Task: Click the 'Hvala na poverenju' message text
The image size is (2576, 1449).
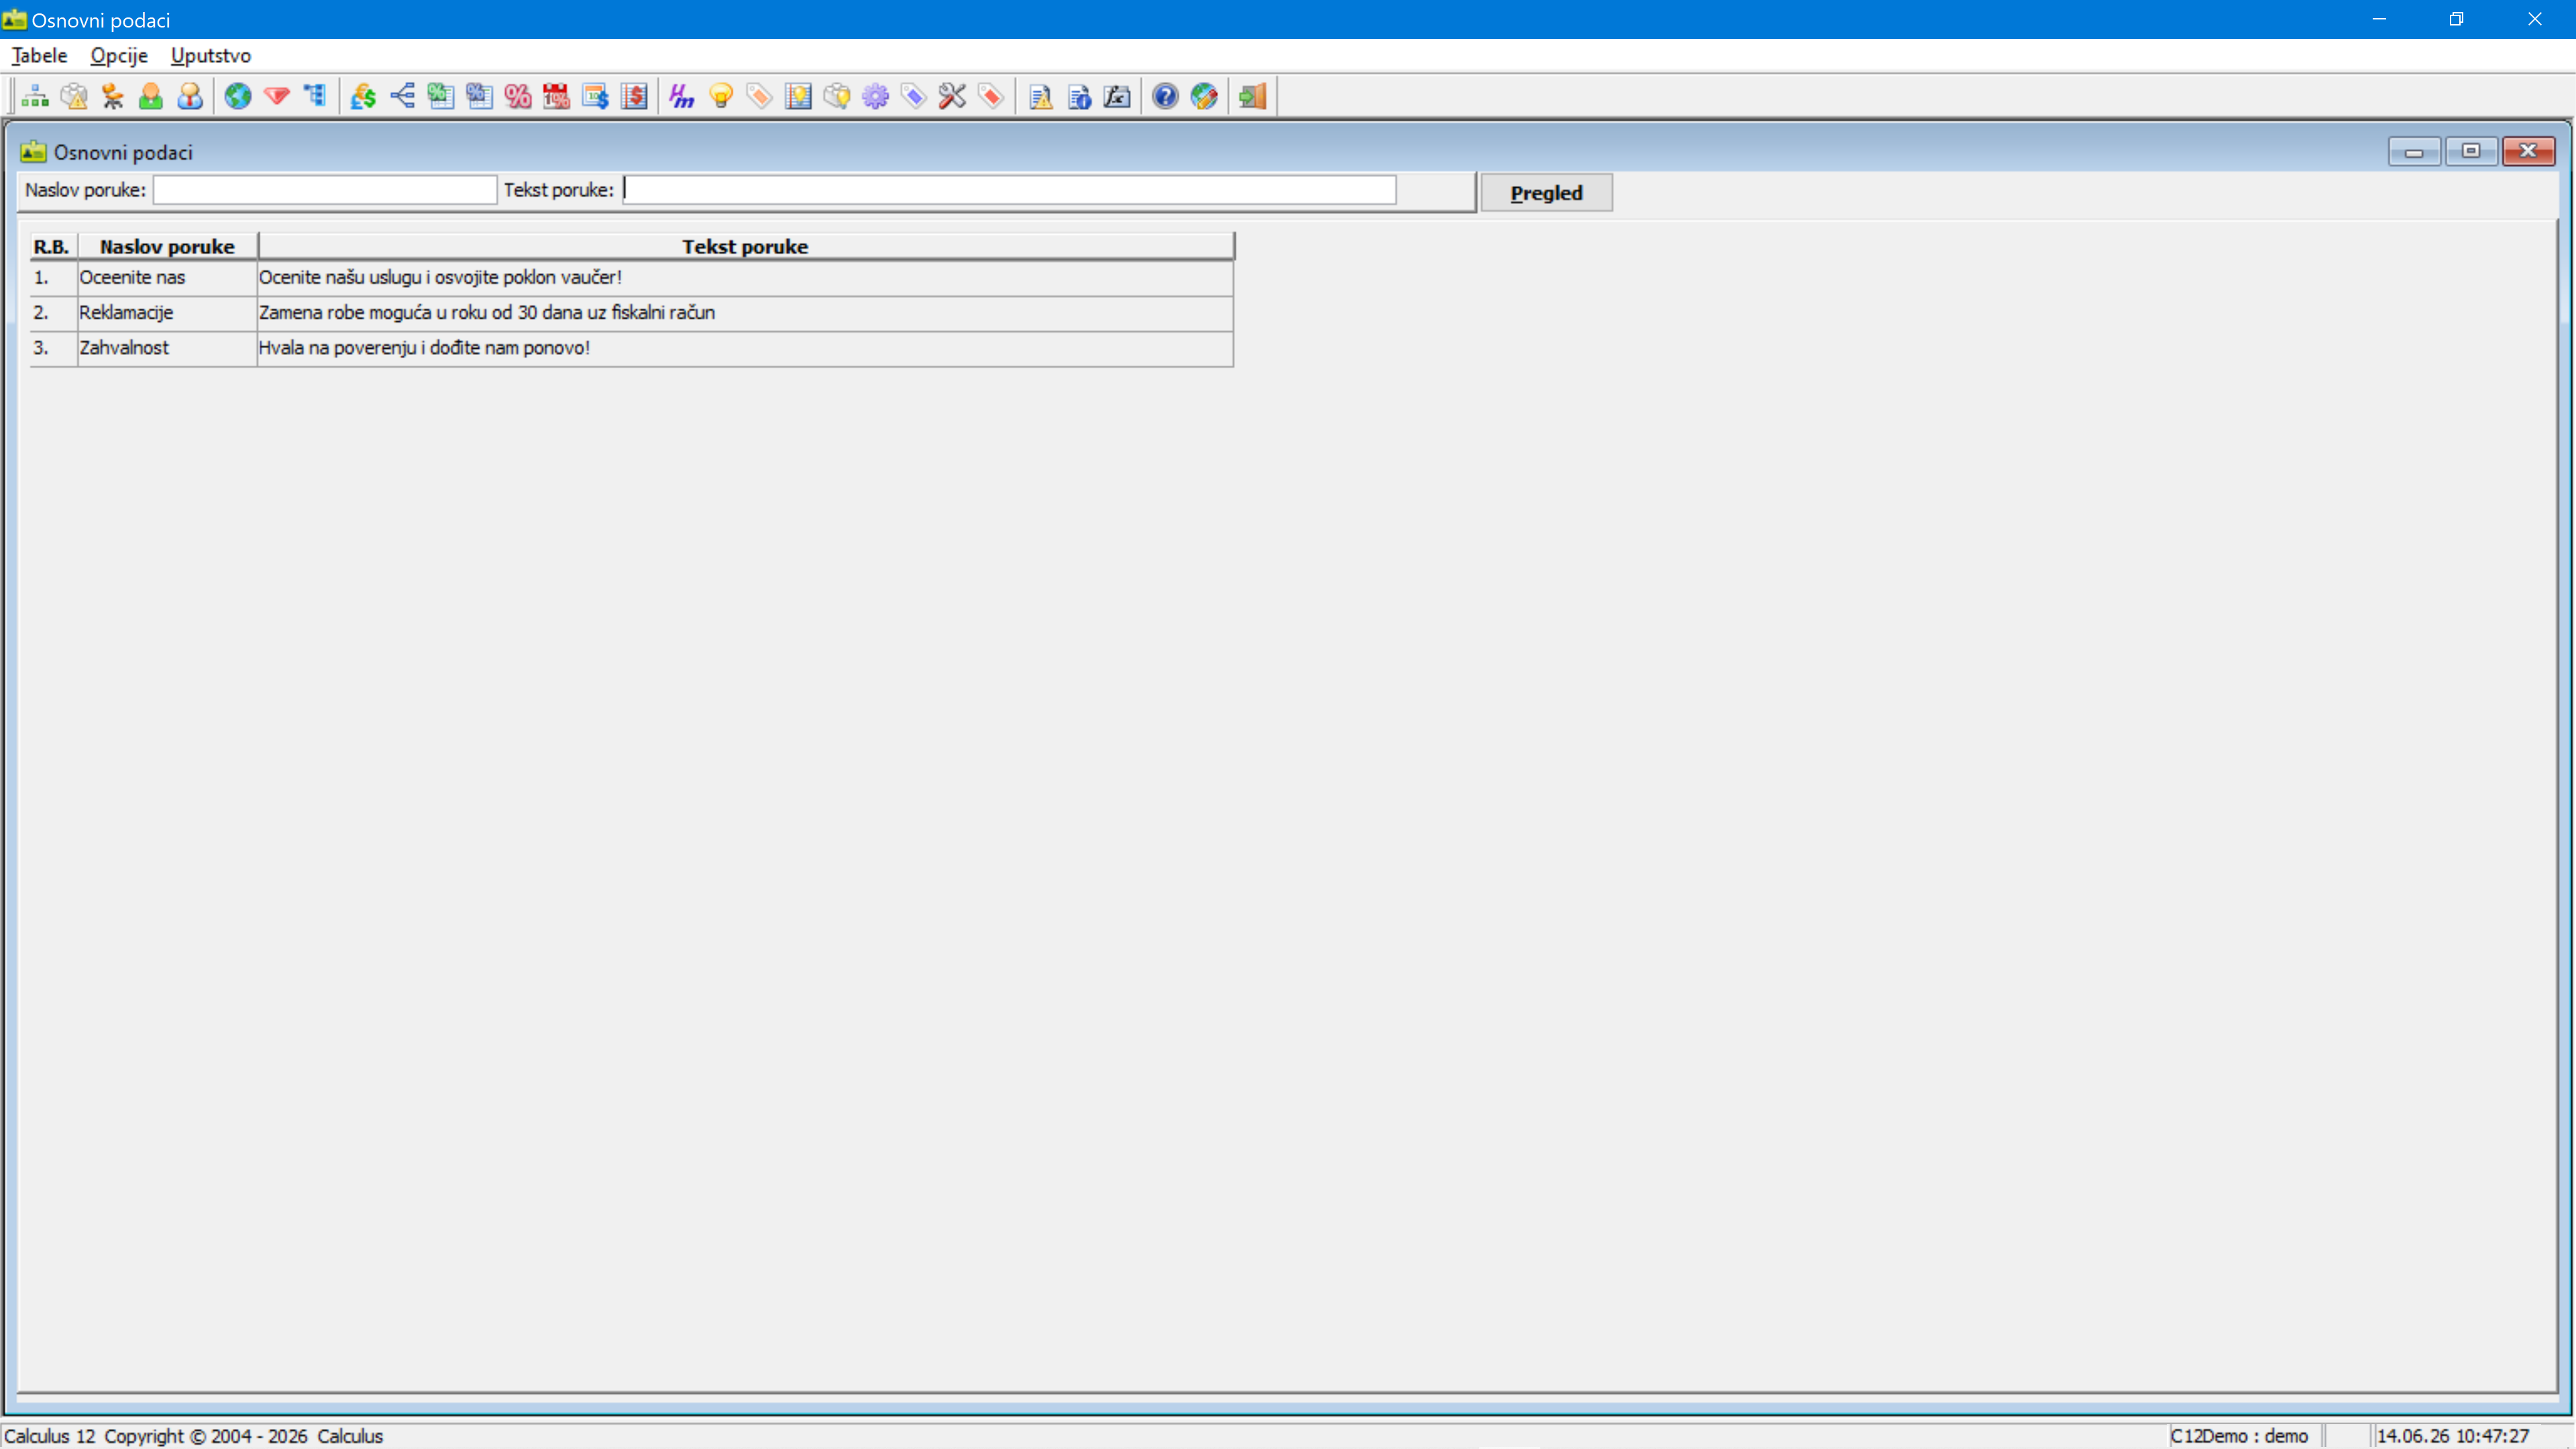Action: (424, 347)
